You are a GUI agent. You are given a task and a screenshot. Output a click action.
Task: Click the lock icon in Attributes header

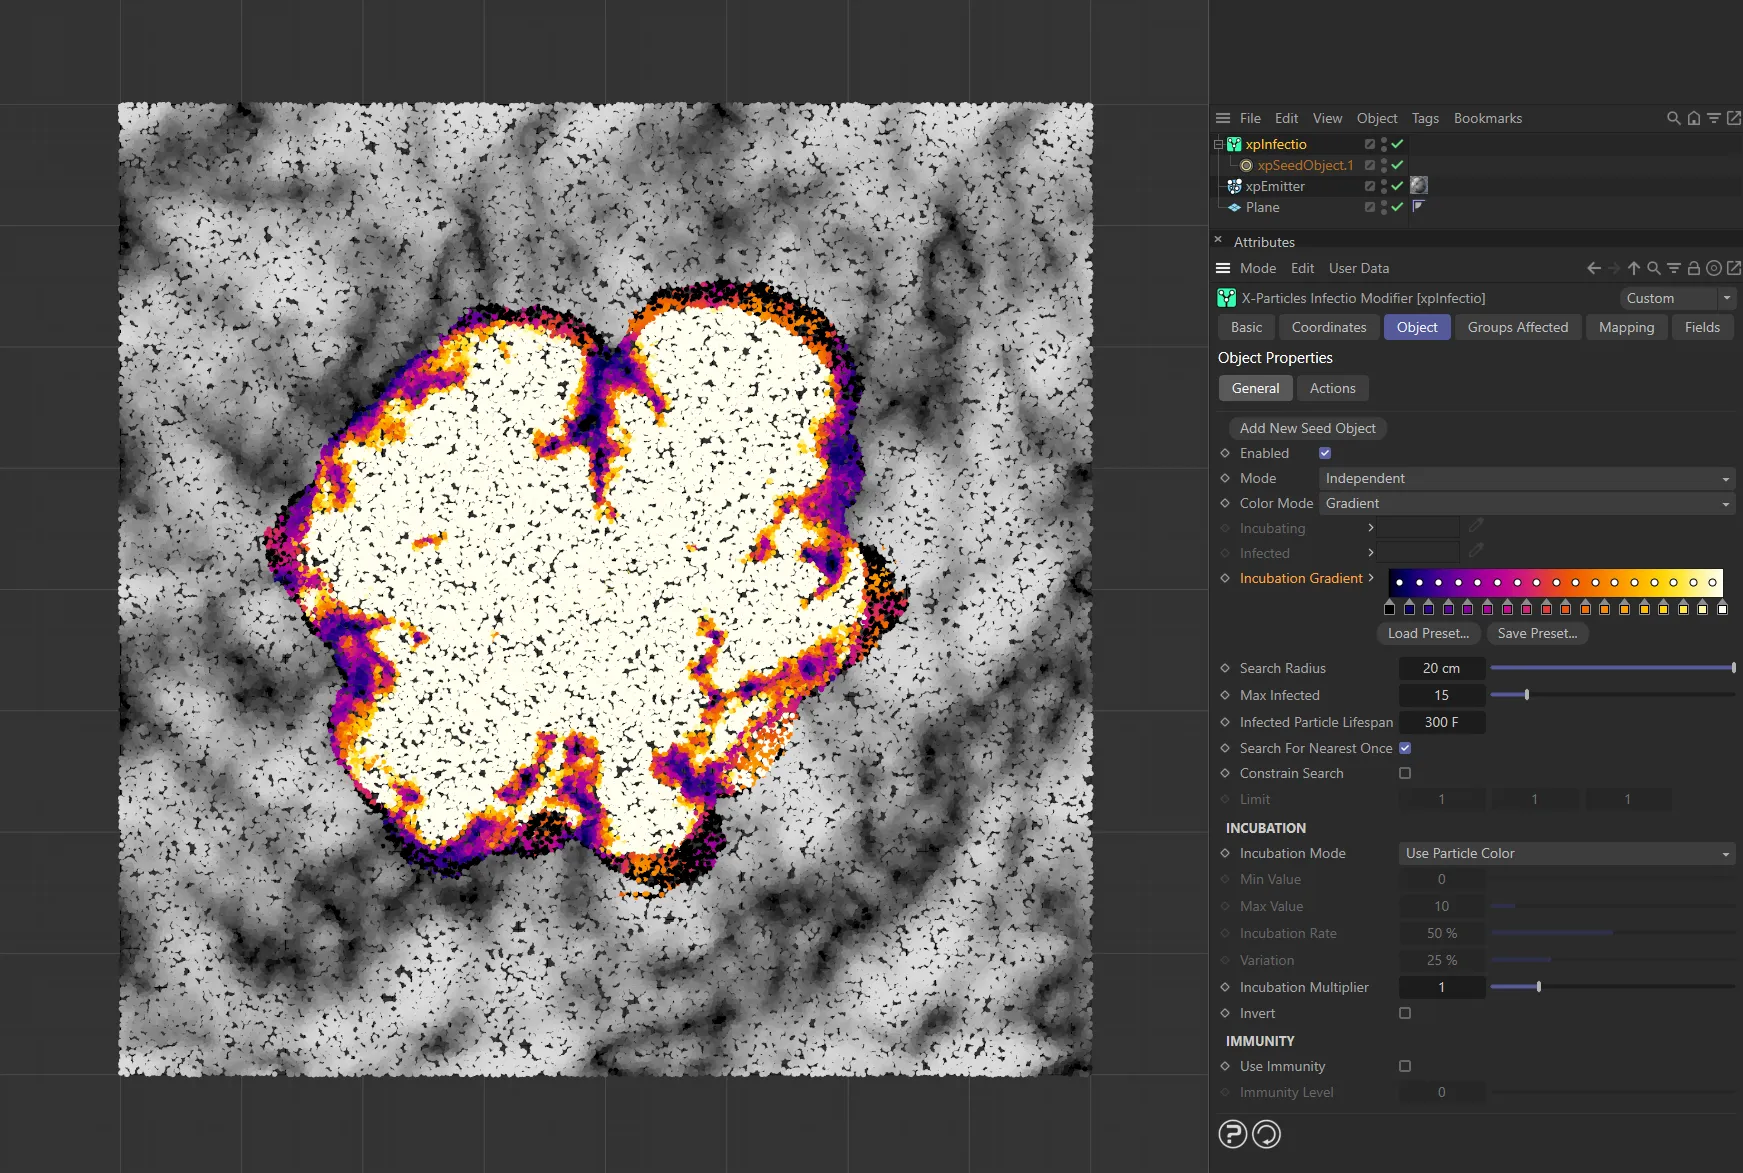(1694, 268)
